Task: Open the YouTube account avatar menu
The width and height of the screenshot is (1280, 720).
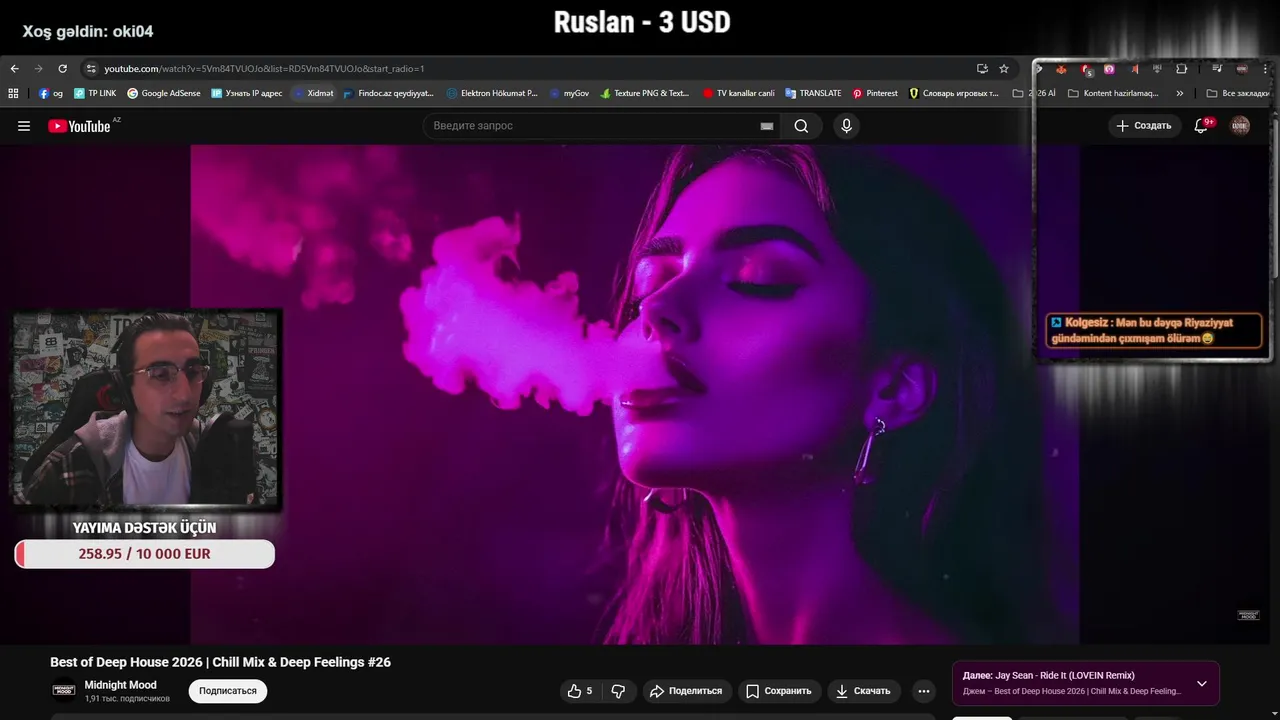Action: coord(1240,126)
